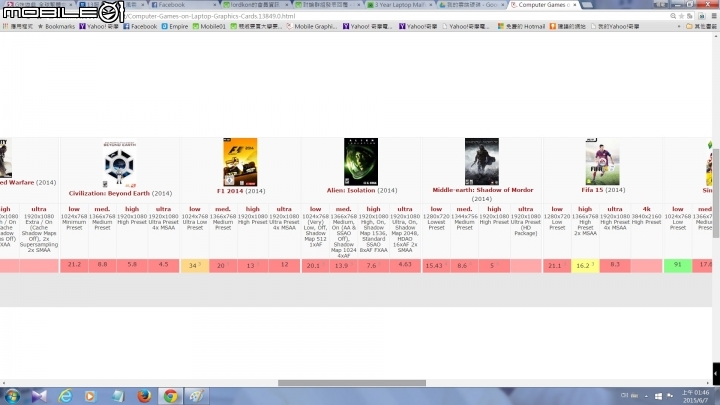Open the Facebook bookmark in bookmarks bar

coord(140,27)
